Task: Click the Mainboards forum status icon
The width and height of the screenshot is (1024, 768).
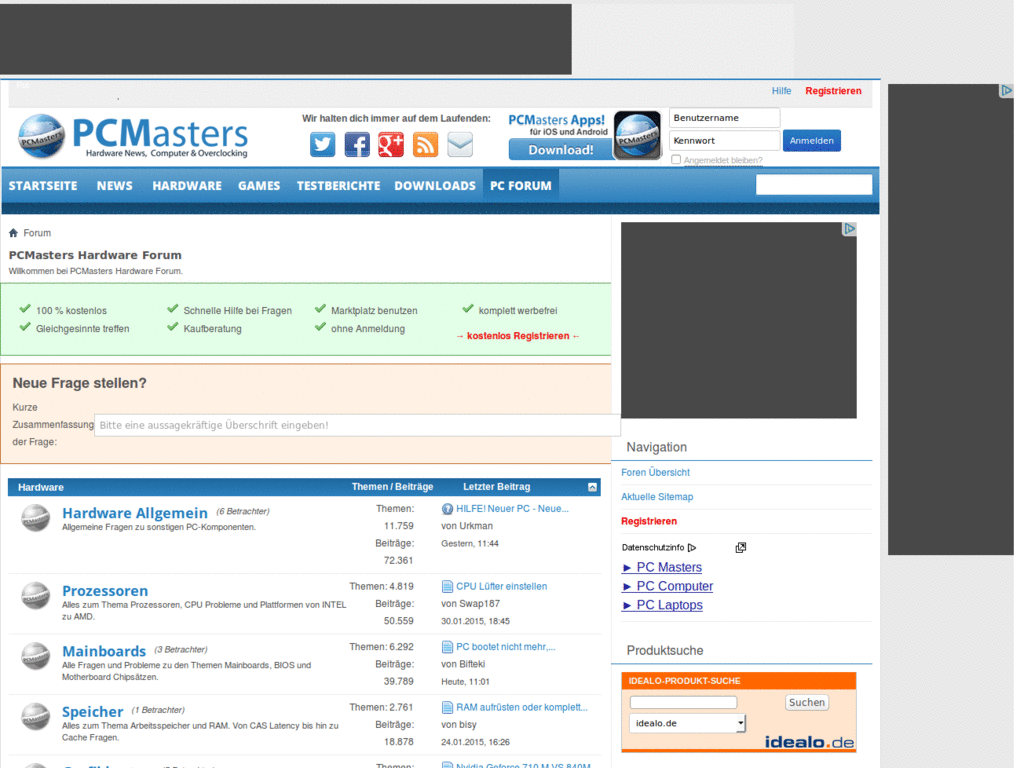Action: click(35, 656)
